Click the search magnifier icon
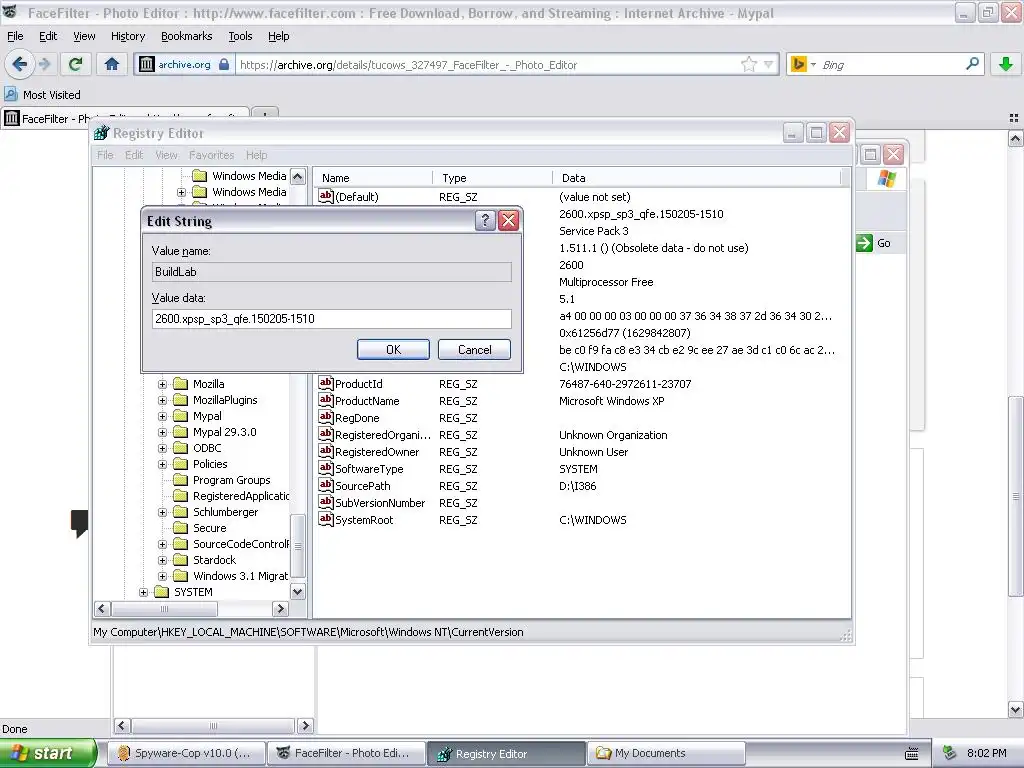Viewport: 1024px width, 768px height. [972, 64]
